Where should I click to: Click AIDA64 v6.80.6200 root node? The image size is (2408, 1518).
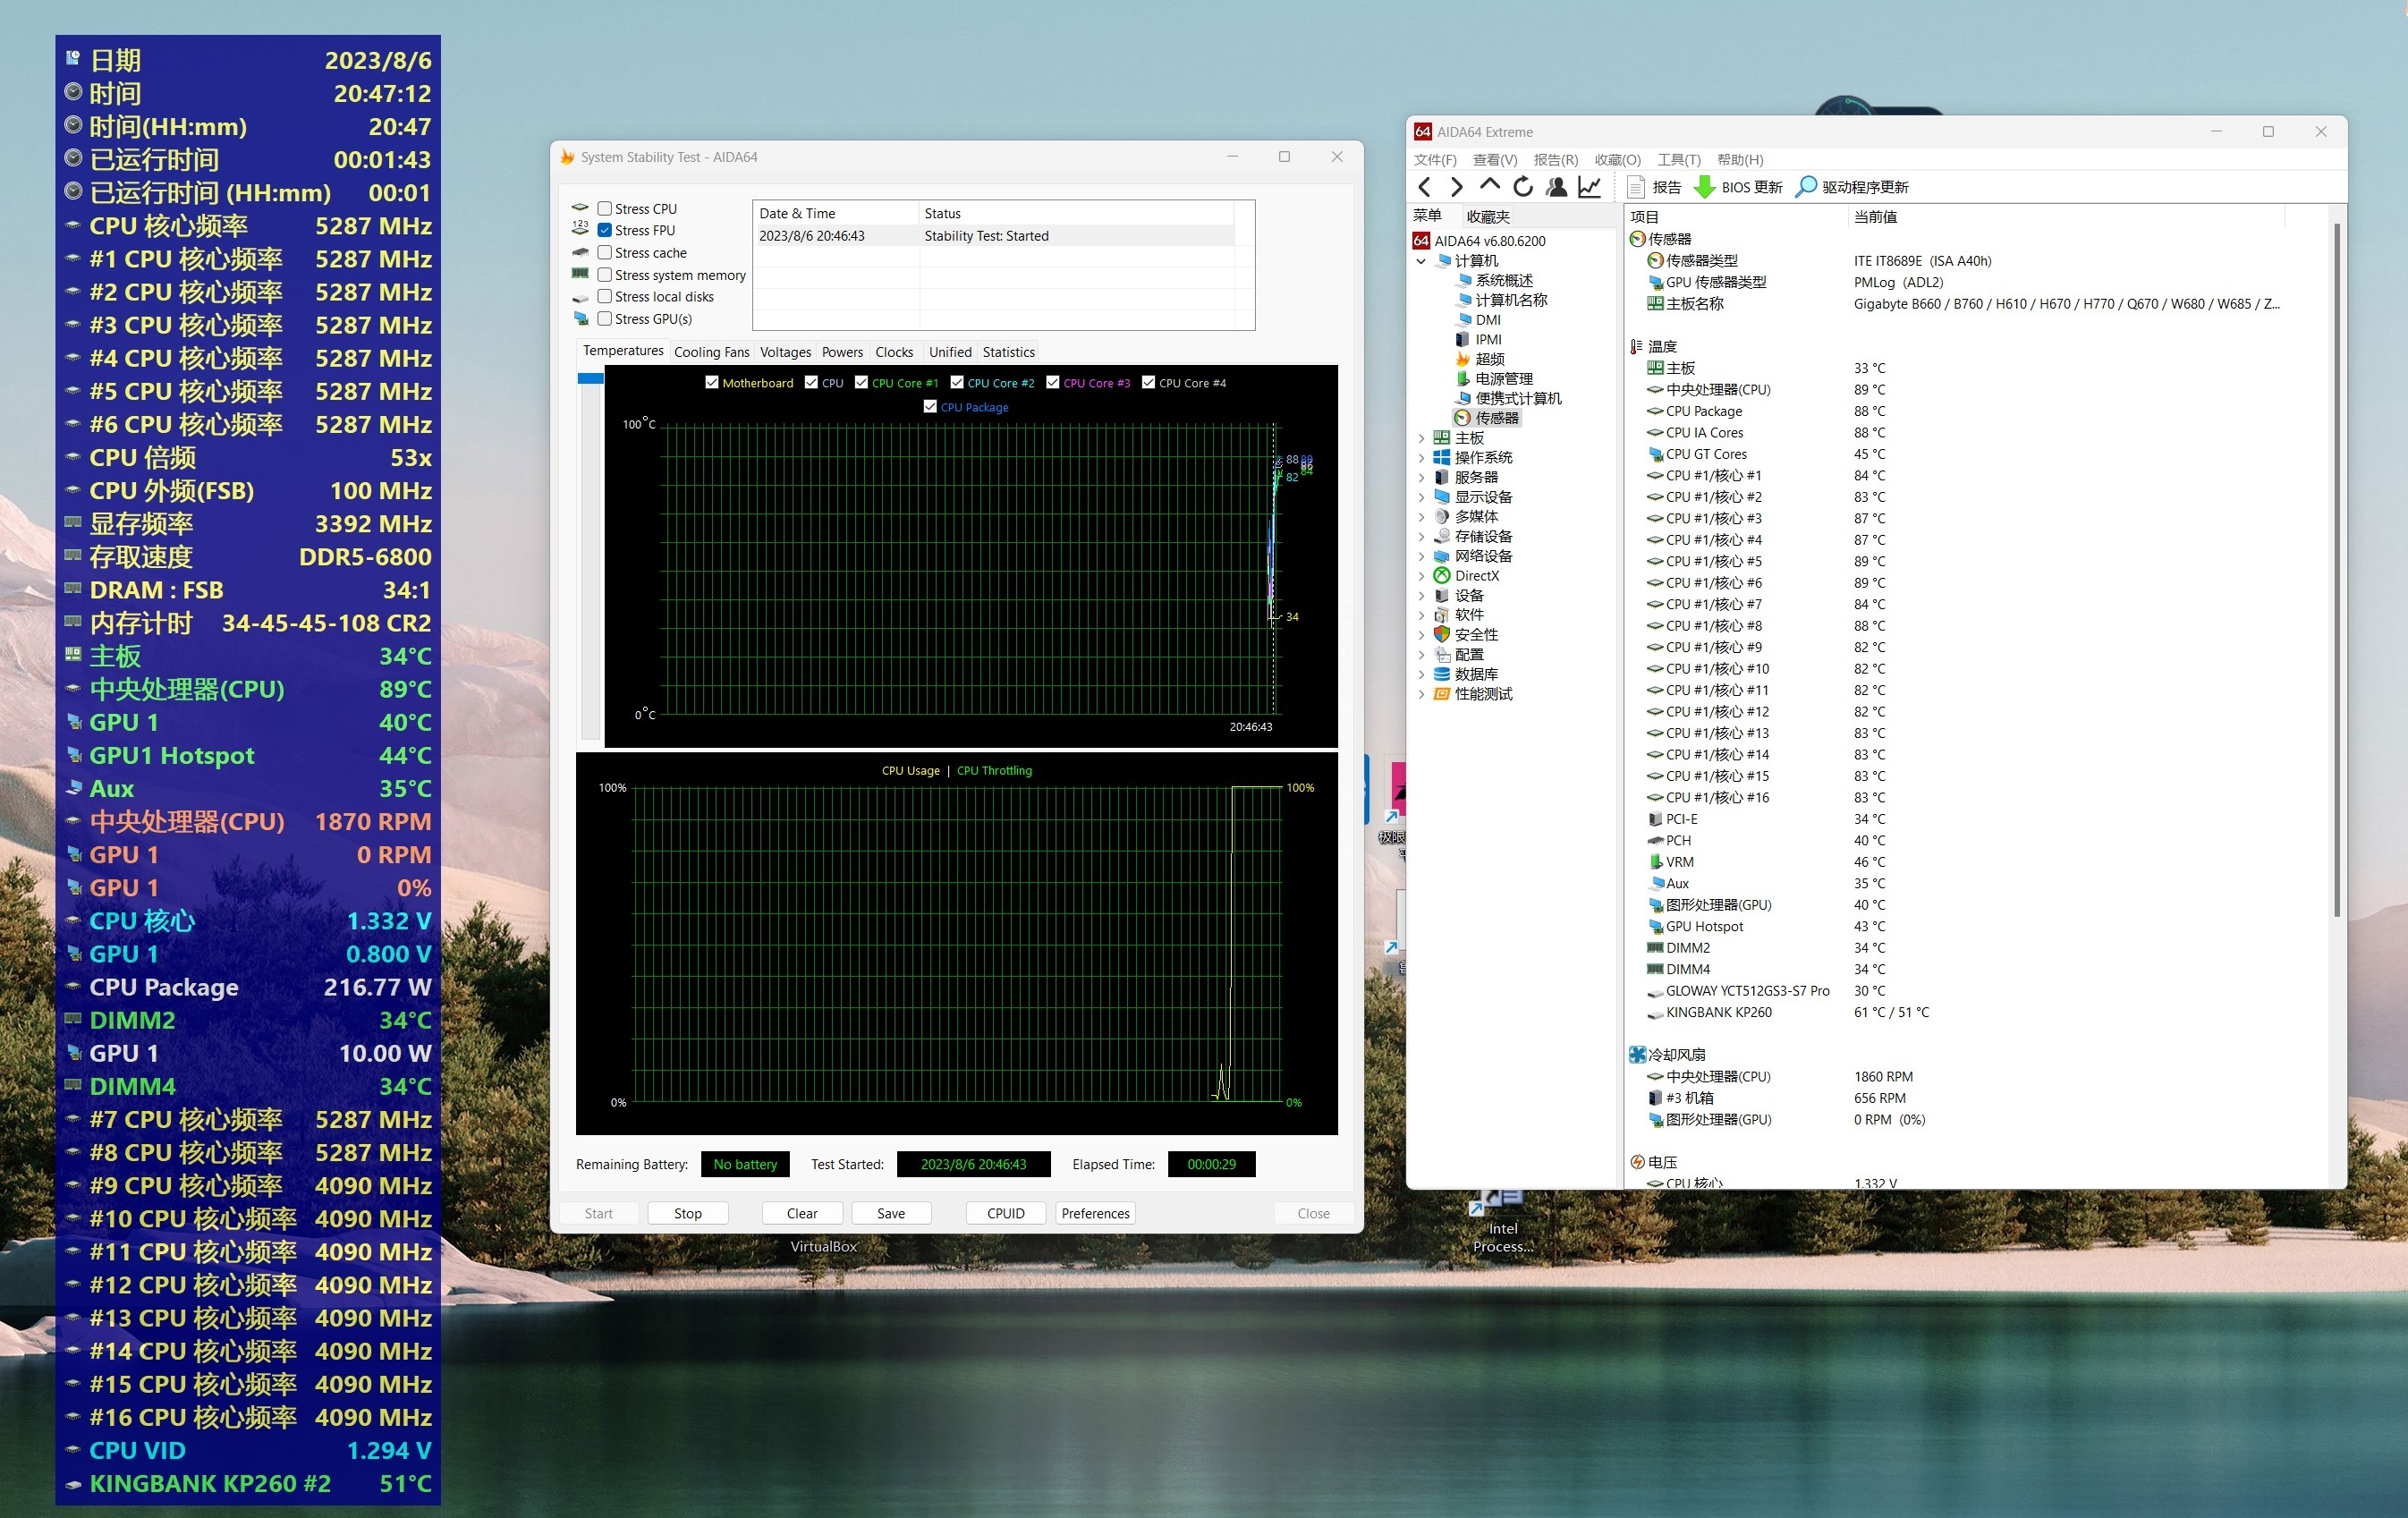[x=1489, y=241]
